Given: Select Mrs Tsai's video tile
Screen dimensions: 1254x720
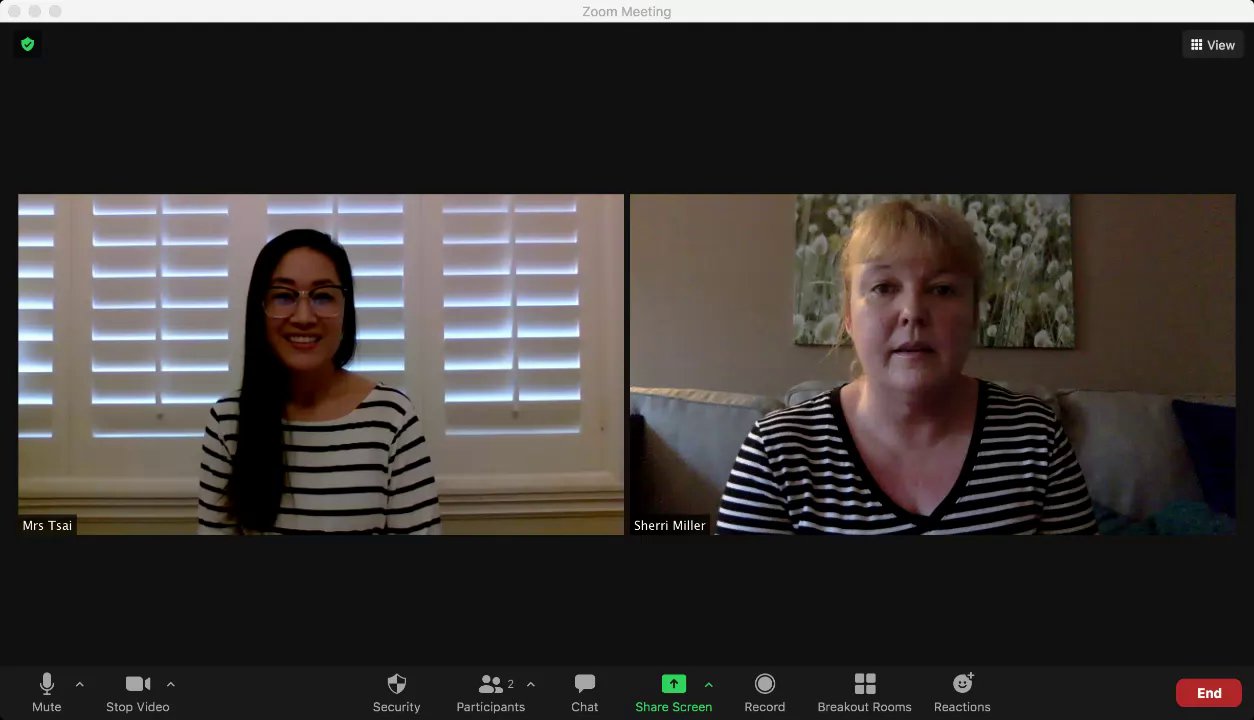Looking at the screenshot, I should 321,364.
